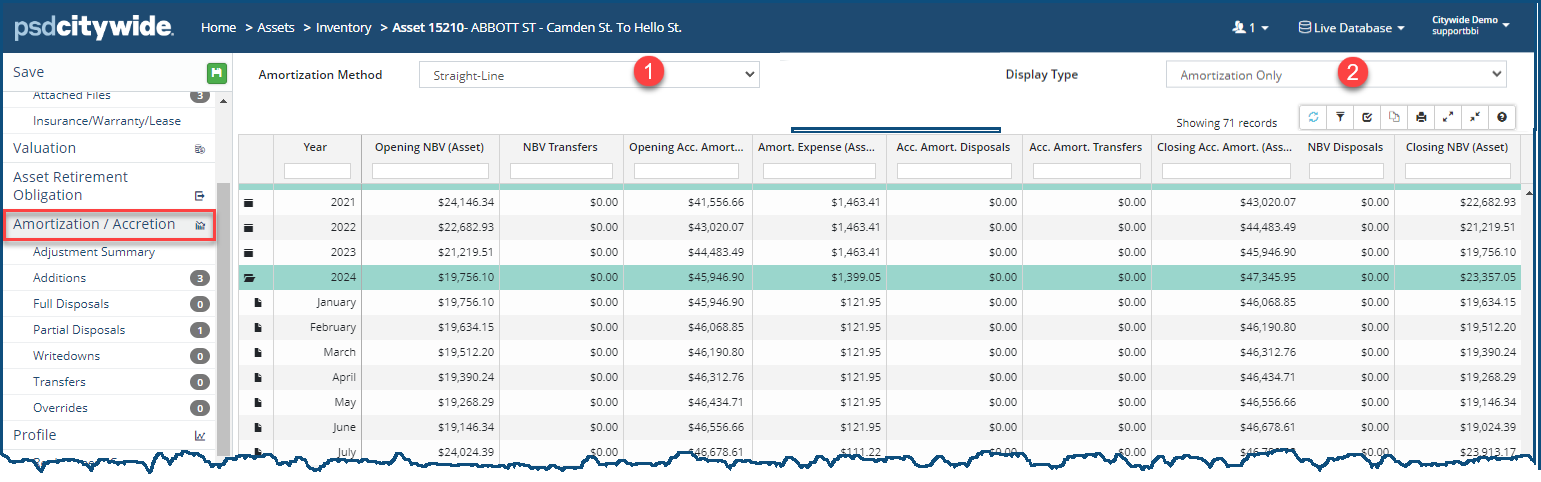Click the green Save icon
This screenshot has width=1541, height=482.
(216, 73)
